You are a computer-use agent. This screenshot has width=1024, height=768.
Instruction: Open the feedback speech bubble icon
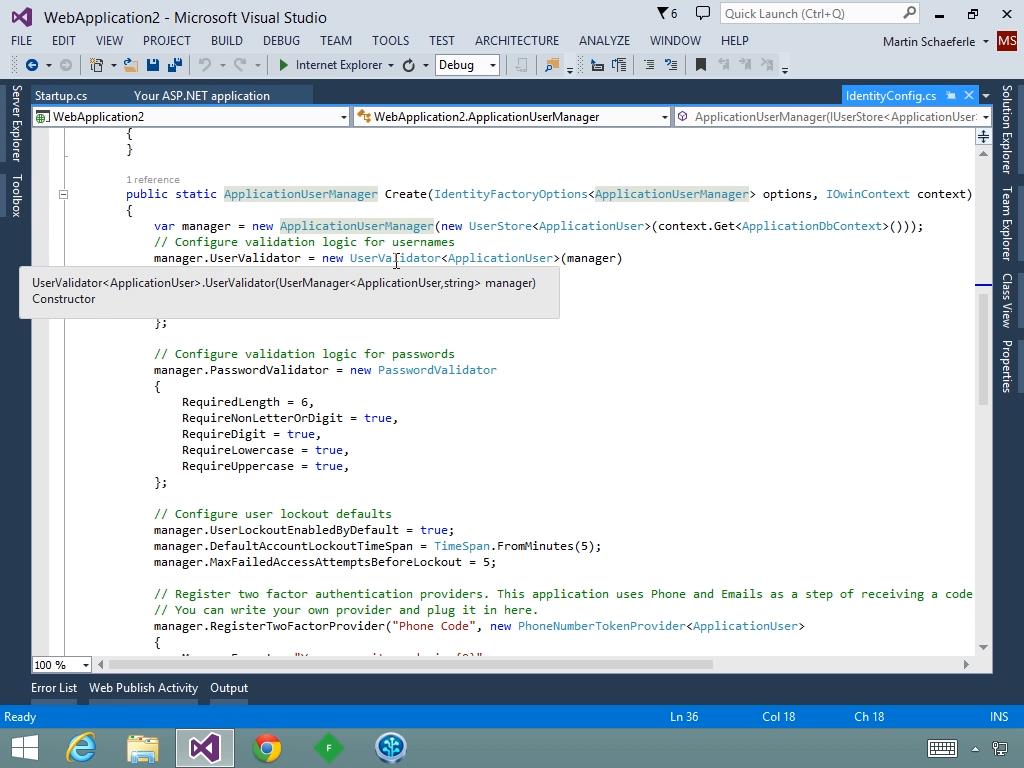tap(703, 13)
